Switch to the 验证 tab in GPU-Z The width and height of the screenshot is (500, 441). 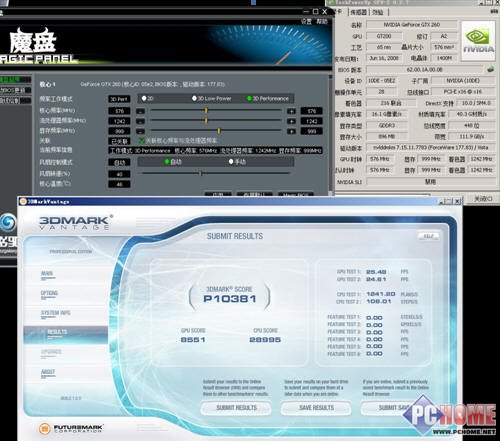coord(378,12)
